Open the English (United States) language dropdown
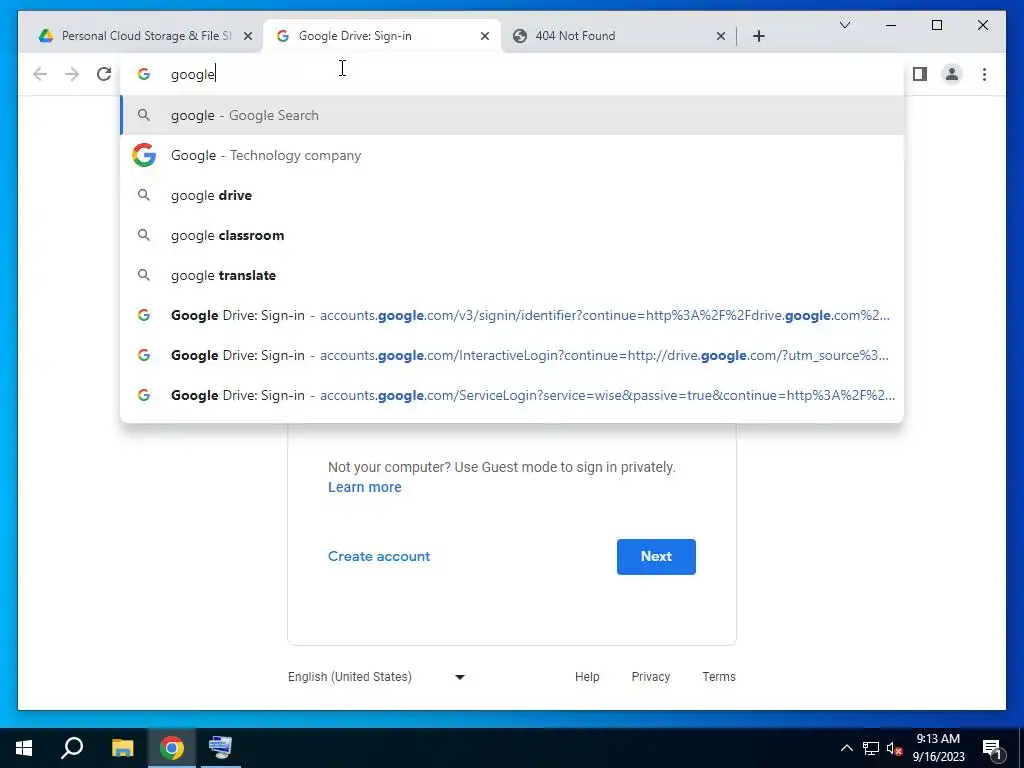 point(377,677)
